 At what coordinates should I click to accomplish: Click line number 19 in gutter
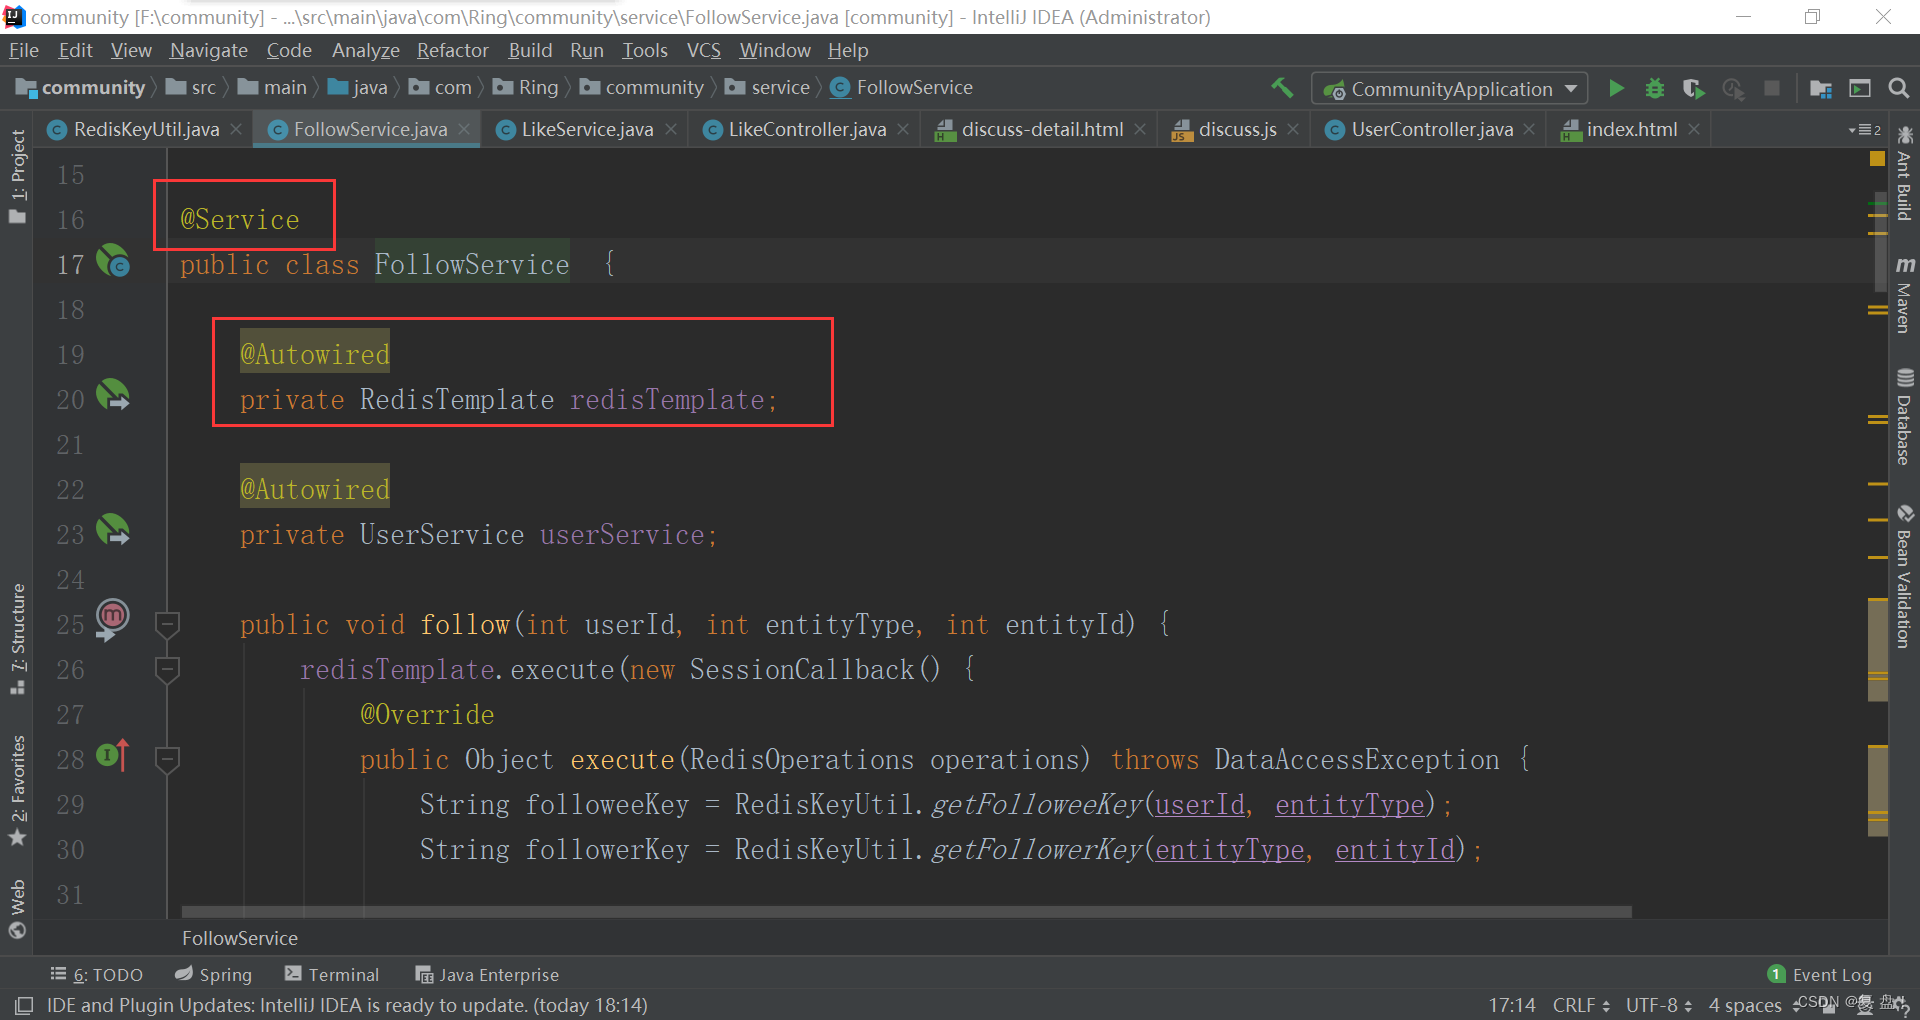point(70,355)
